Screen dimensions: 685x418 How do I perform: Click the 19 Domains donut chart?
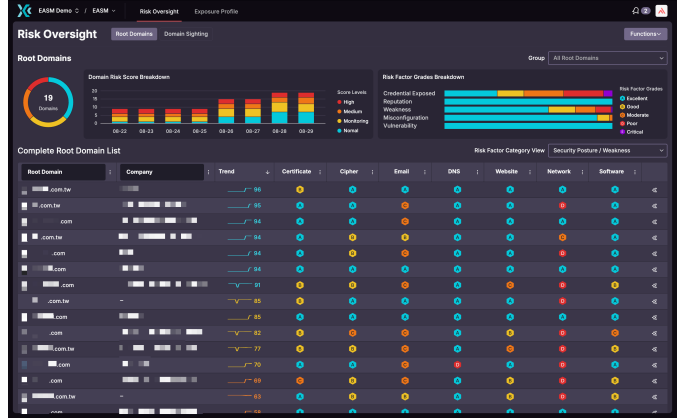pyautogui.click(x=47, y=101)
